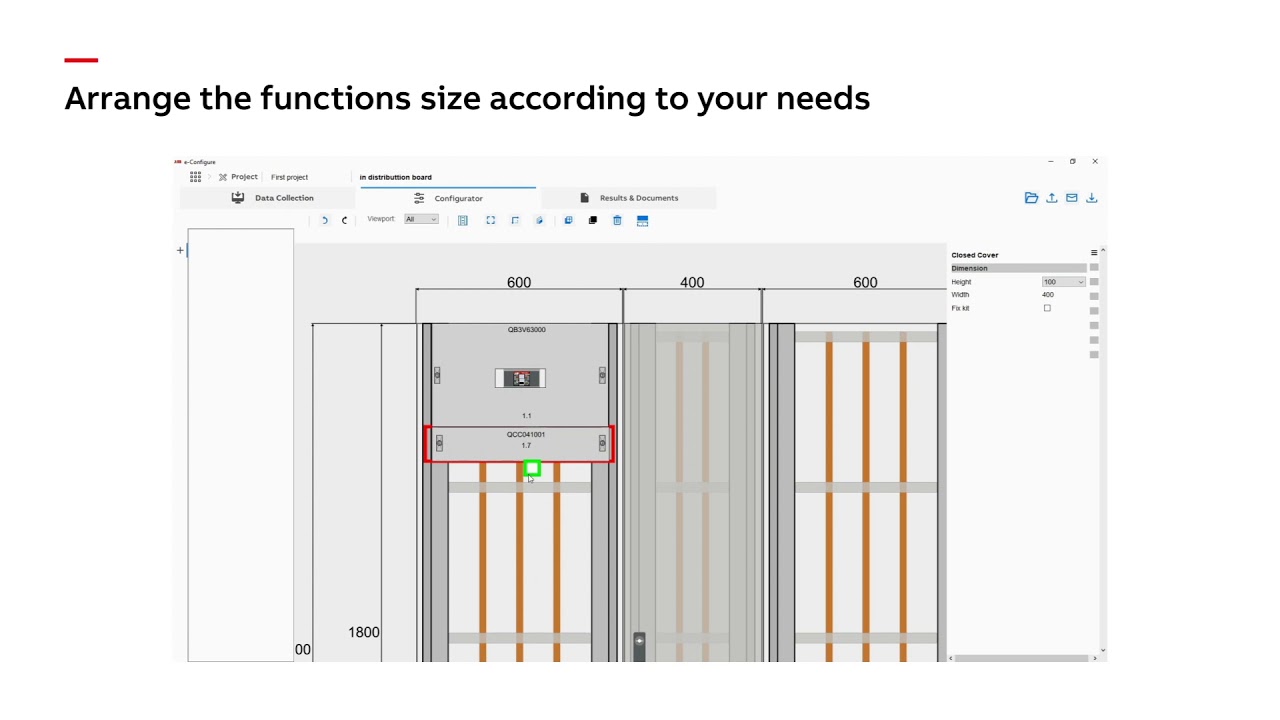The height and width of the screenshot is (720, 1280).
Task: Click the undo arrow icon
Action: coord(325,220)
